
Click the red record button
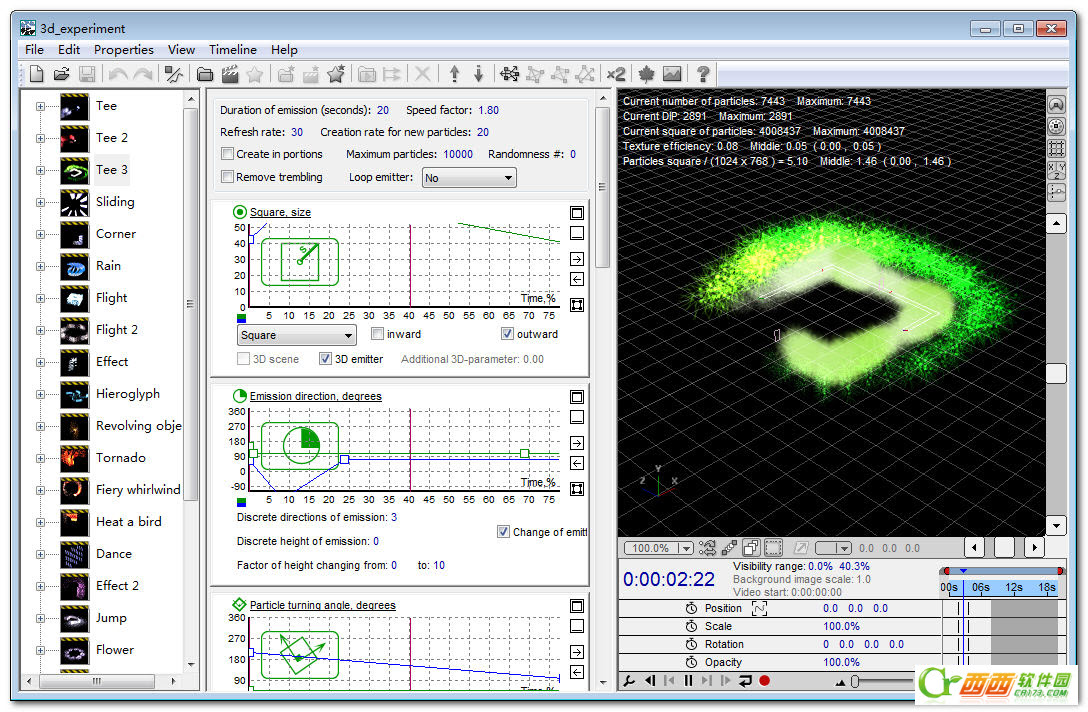pyautogui.click(x=764, y=681)
